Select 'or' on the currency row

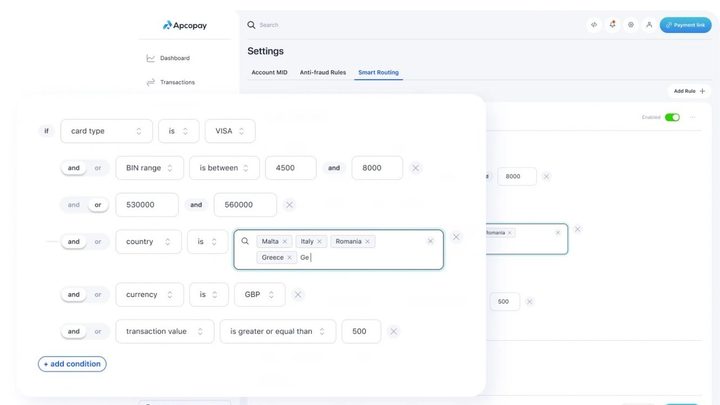coord(98,295)
